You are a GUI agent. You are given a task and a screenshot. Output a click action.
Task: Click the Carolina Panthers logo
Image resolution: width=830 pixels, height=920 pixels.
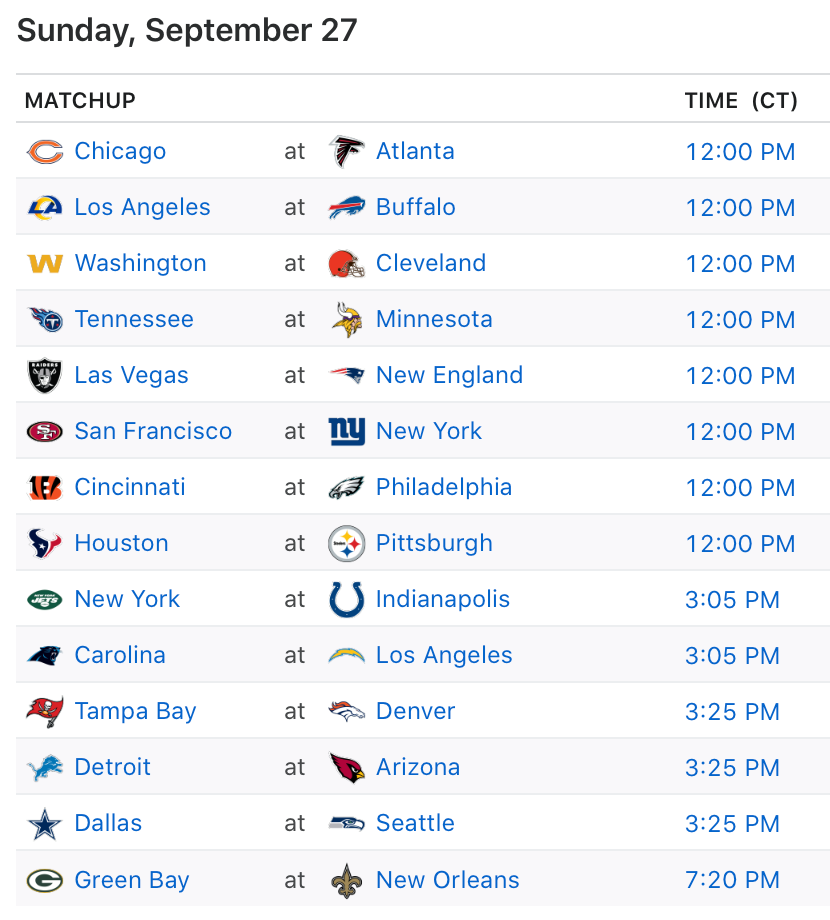coord(45,655)
